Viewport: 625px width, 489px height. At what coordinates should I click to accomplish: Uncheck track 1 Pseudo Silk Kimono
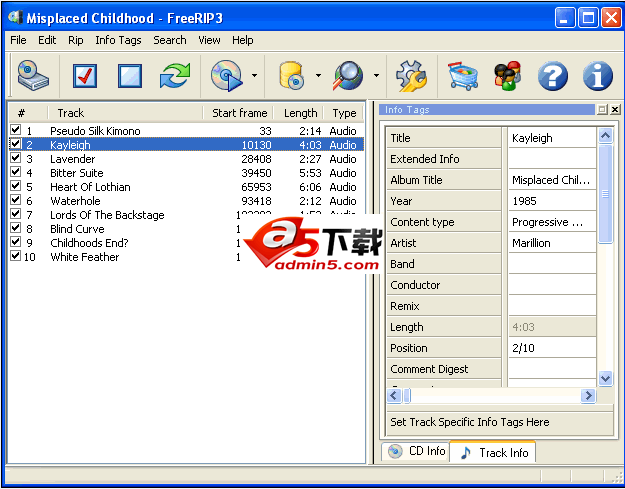(16, 130)
